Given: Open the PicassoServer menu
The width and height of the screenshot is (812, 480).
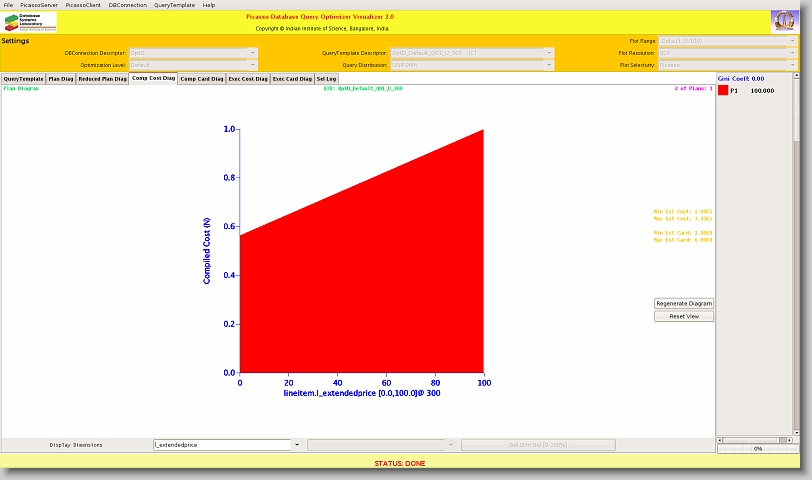Looking at the screenshot, I should click(x=39, y=5).
